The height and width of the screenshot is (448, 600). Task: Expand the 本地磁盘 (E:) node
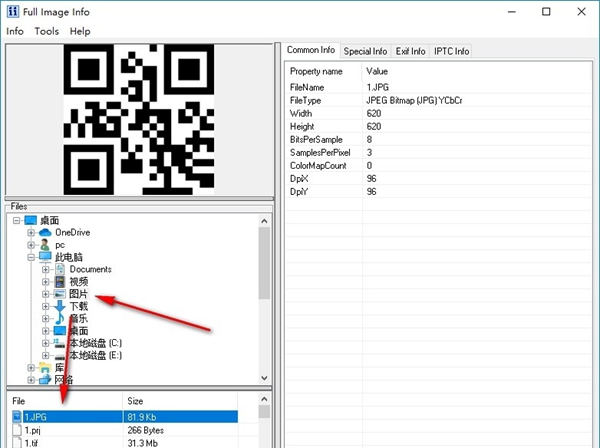click(x=46, y=355)
